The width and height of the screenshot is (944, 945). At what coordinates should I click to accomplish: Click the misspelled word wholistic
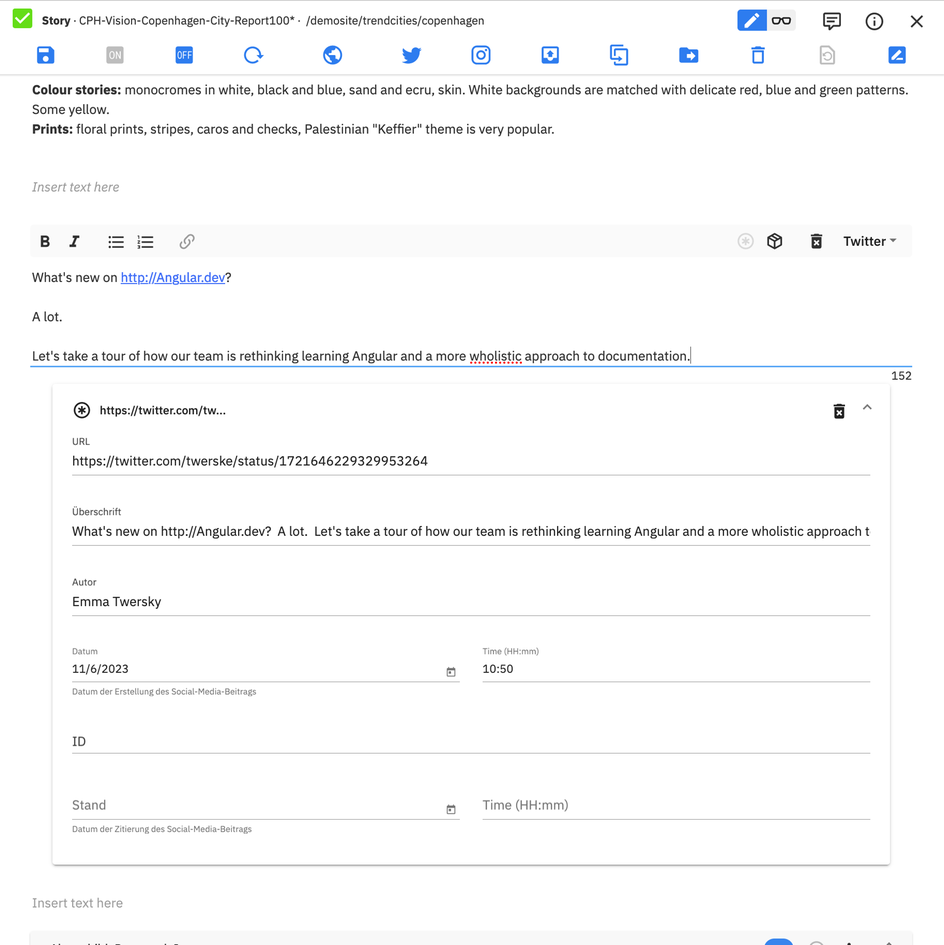pos(496,356)
